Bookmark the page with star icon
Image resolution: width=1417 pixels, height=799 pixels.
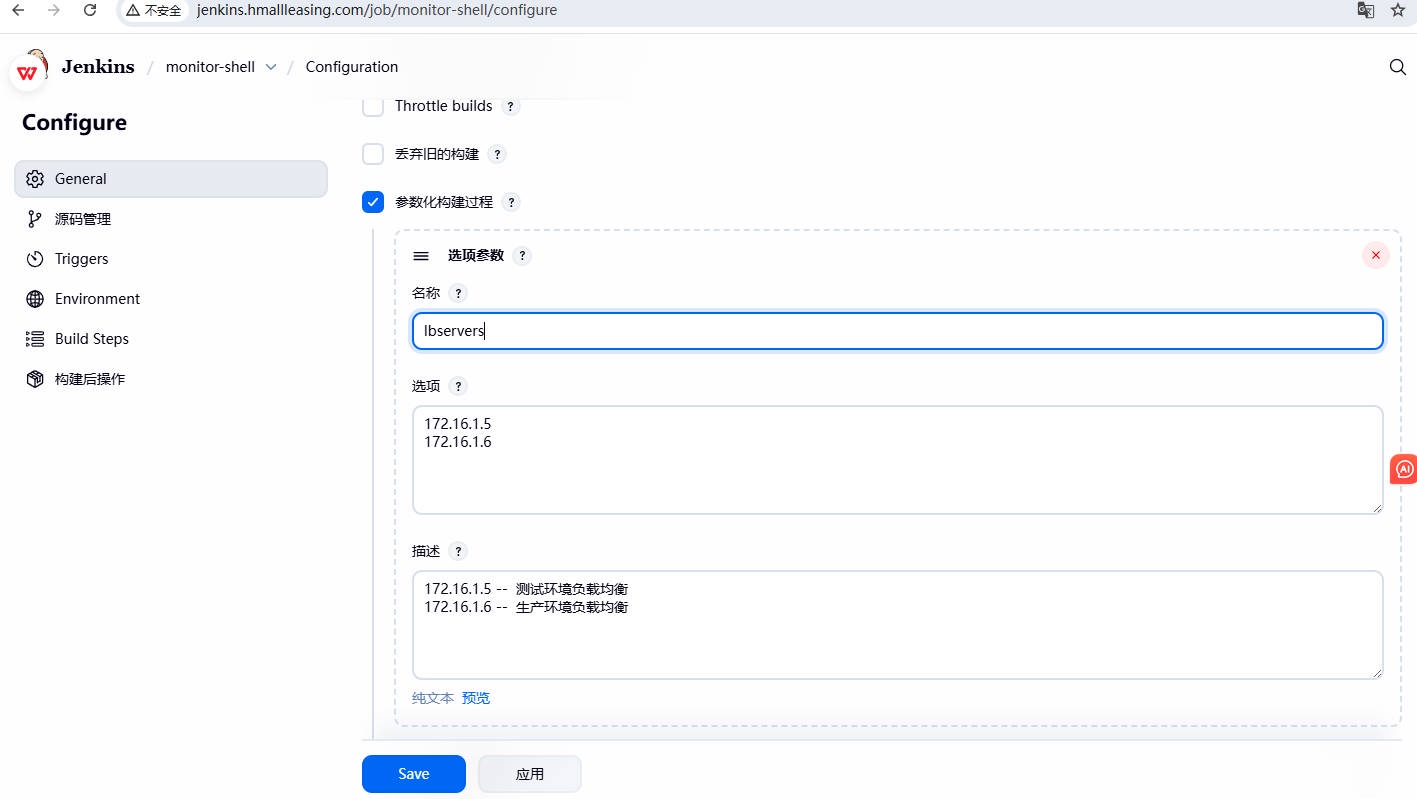1398,10
